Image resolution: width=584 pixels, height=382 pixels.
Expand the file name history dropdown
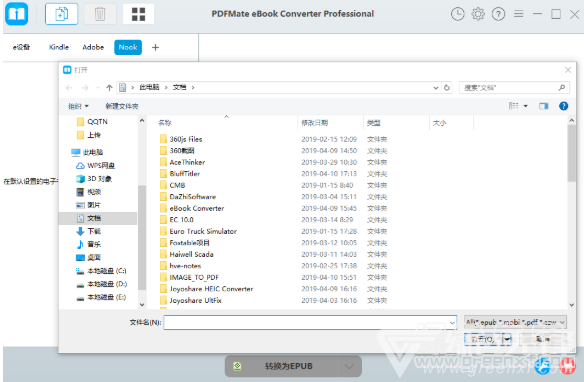coord(452,323)
